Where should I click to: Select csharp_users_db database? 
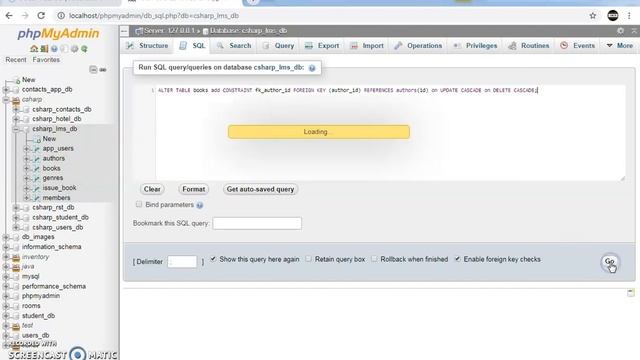pyautogui.click(x=58, y=227)
